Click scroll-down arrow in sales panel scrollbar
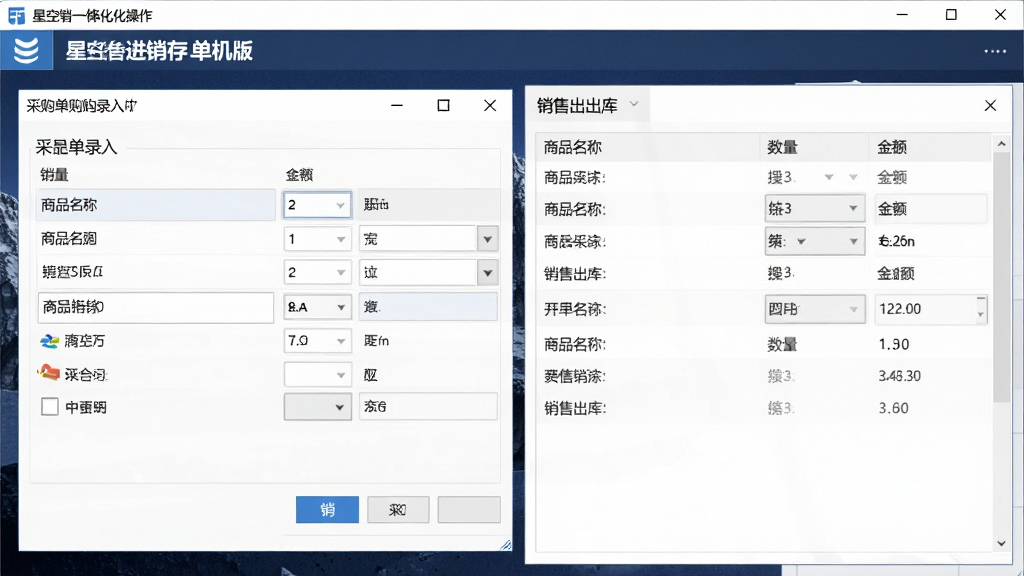Image resolution: width=1024 pixels, height=576 pixels. [x=1001, y=543]
